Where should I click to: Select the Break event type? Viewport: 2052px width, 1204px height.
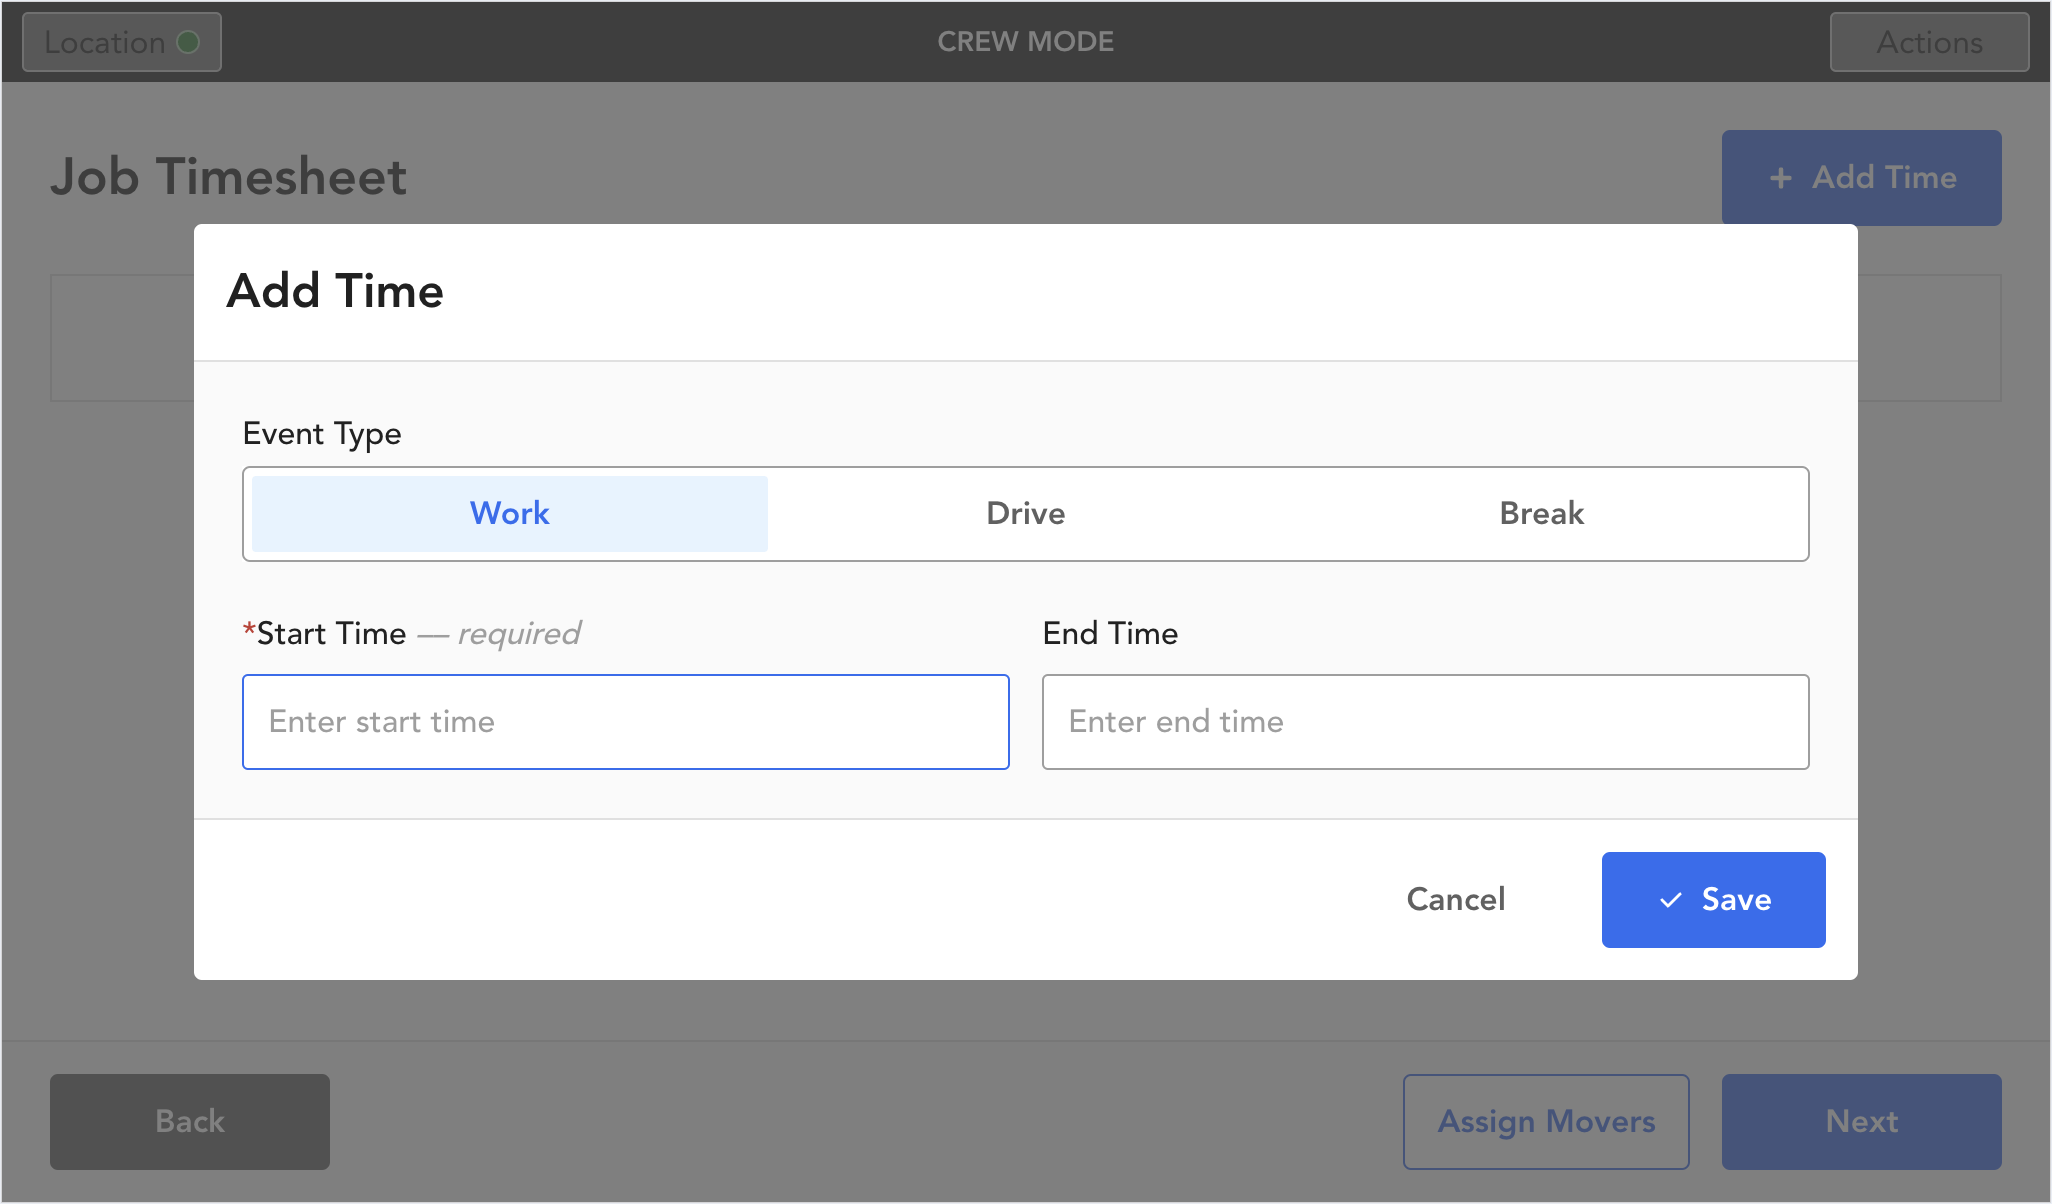(1541, 514)
